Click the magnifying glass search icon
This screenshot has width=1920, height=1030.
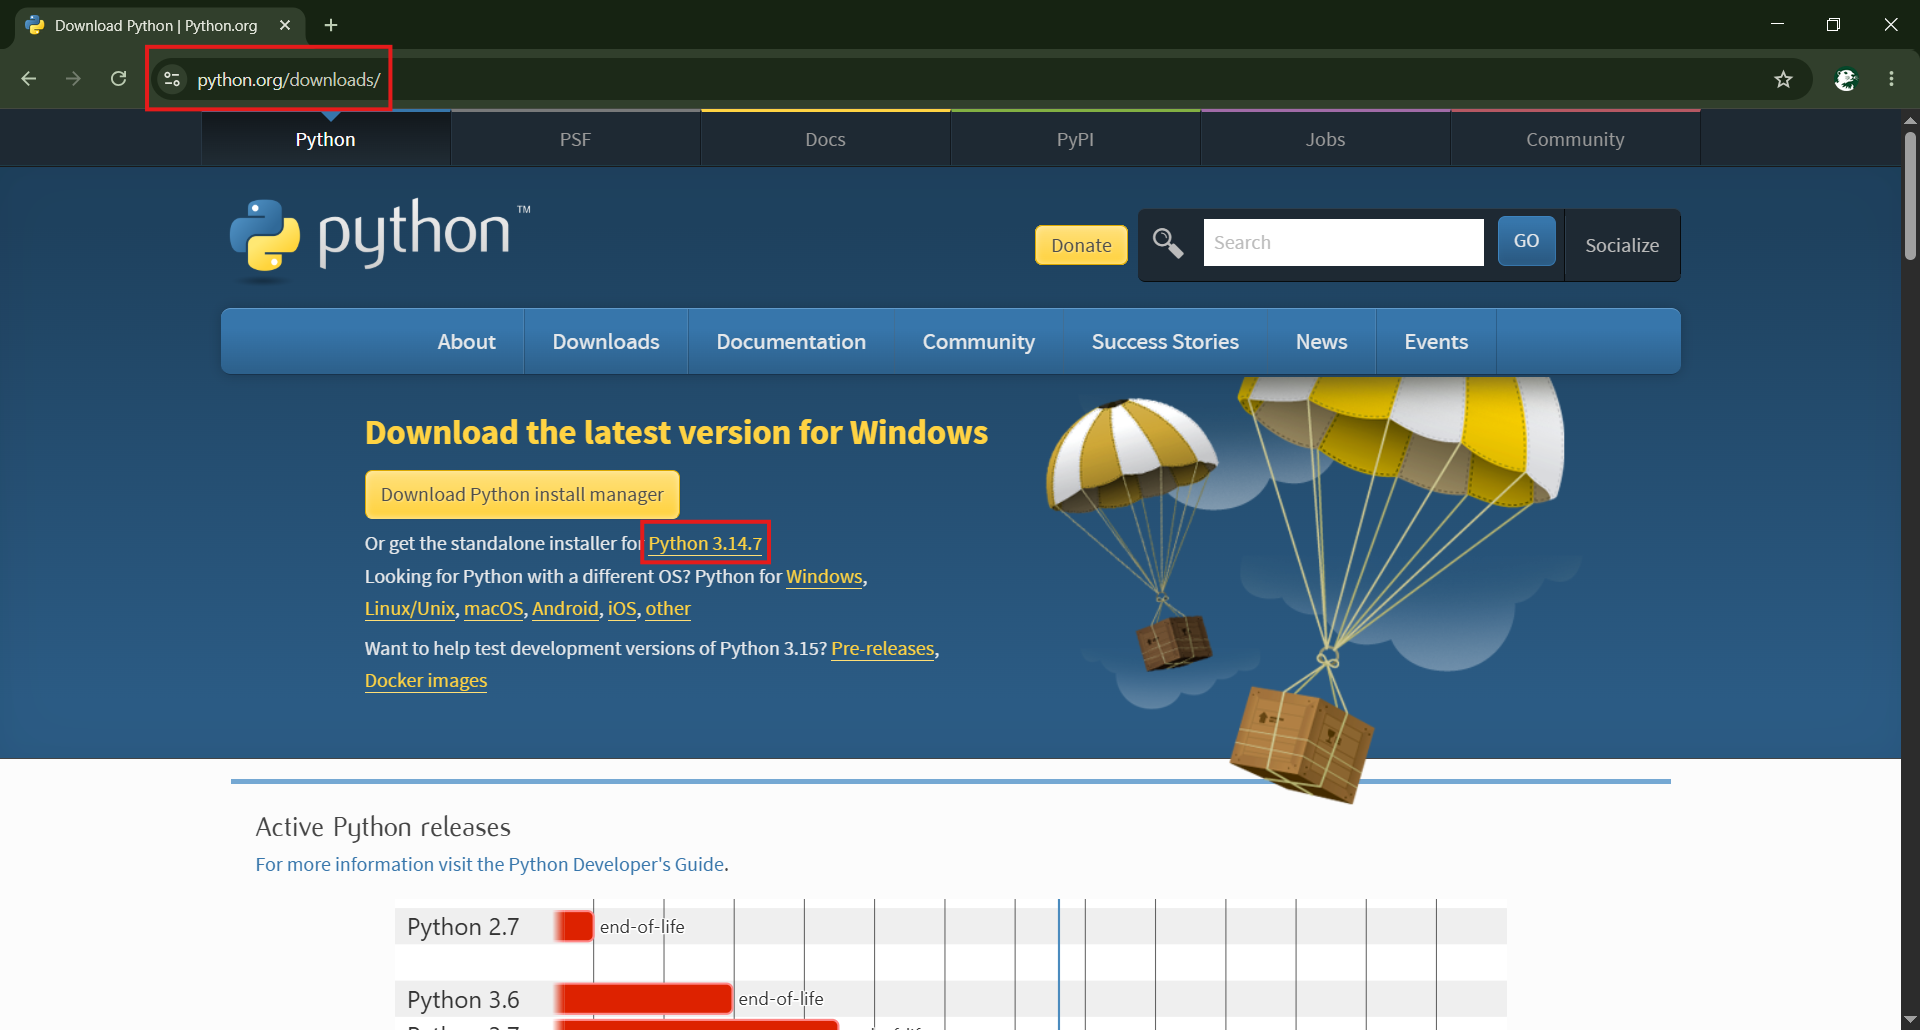click(1167, 243)
